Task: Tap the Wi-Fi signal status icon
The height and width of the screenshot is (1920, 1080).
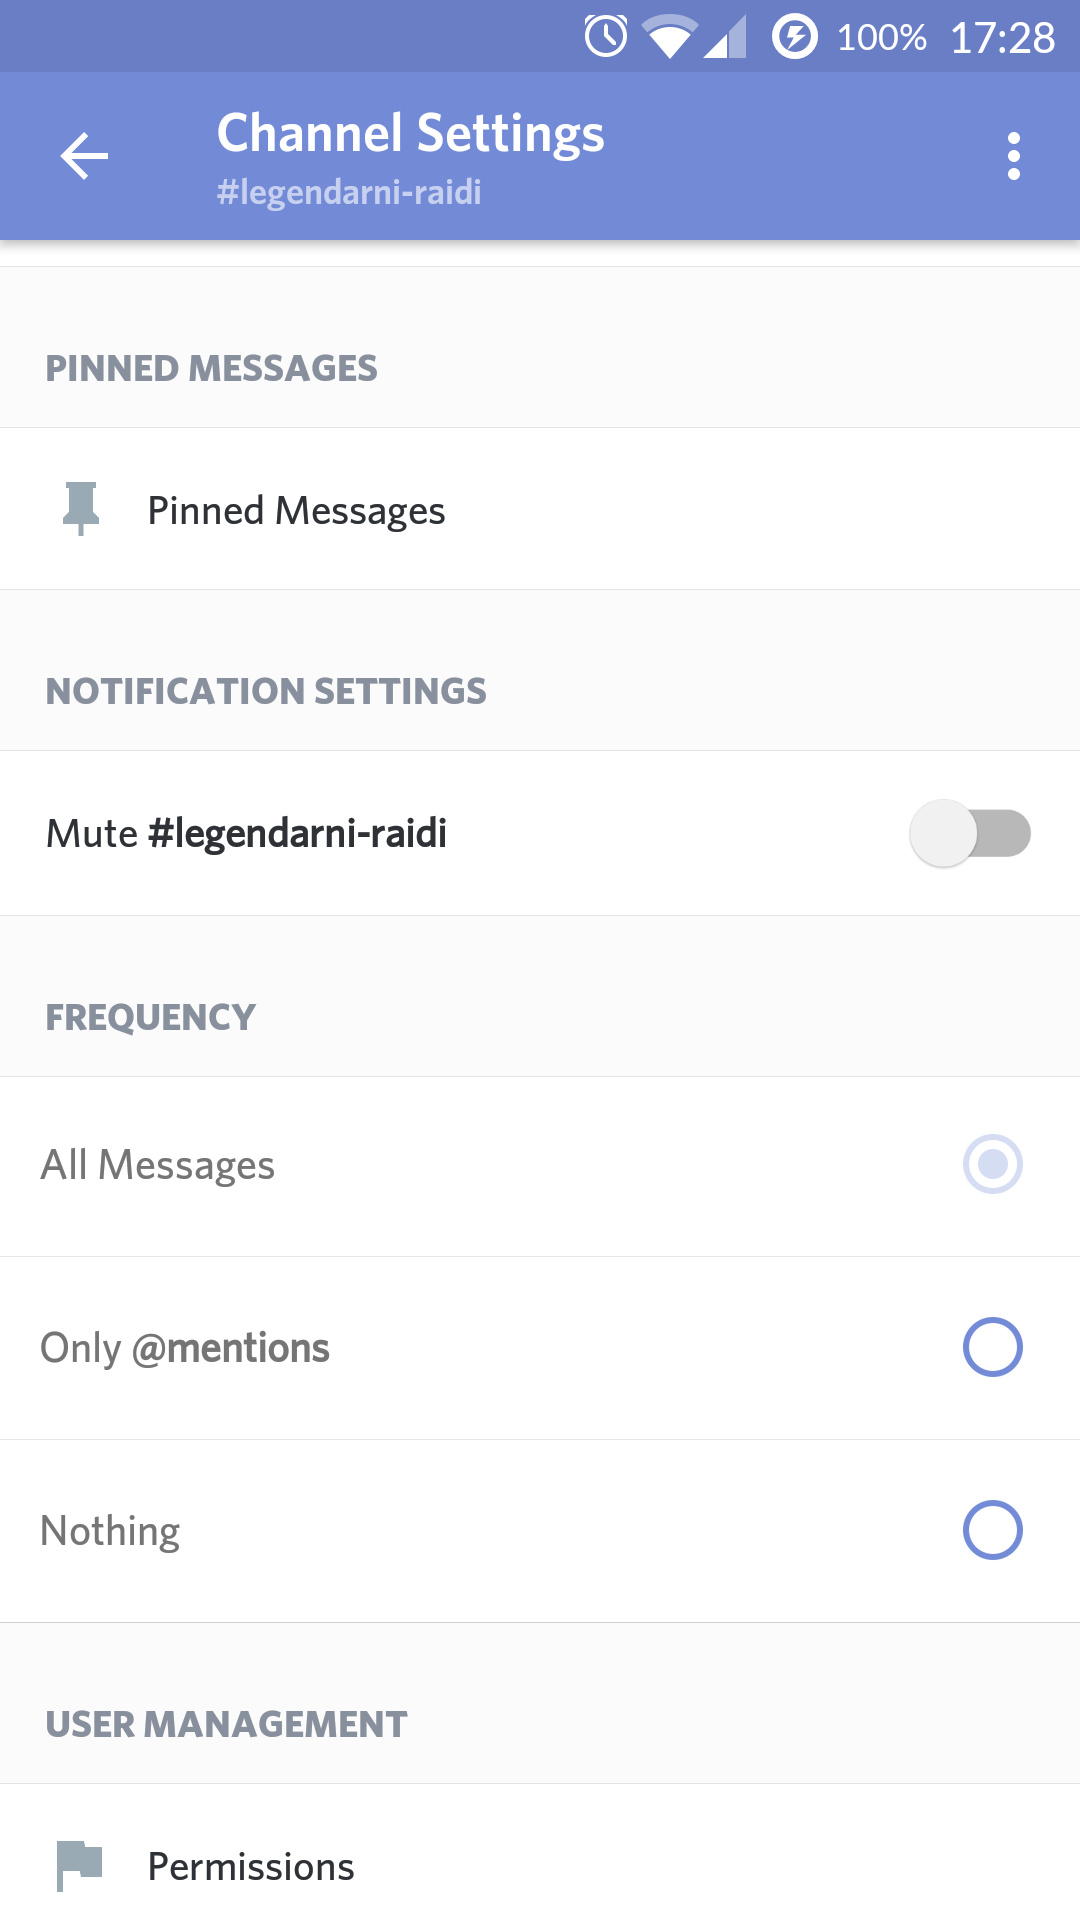Action: (x=670, y=37)
